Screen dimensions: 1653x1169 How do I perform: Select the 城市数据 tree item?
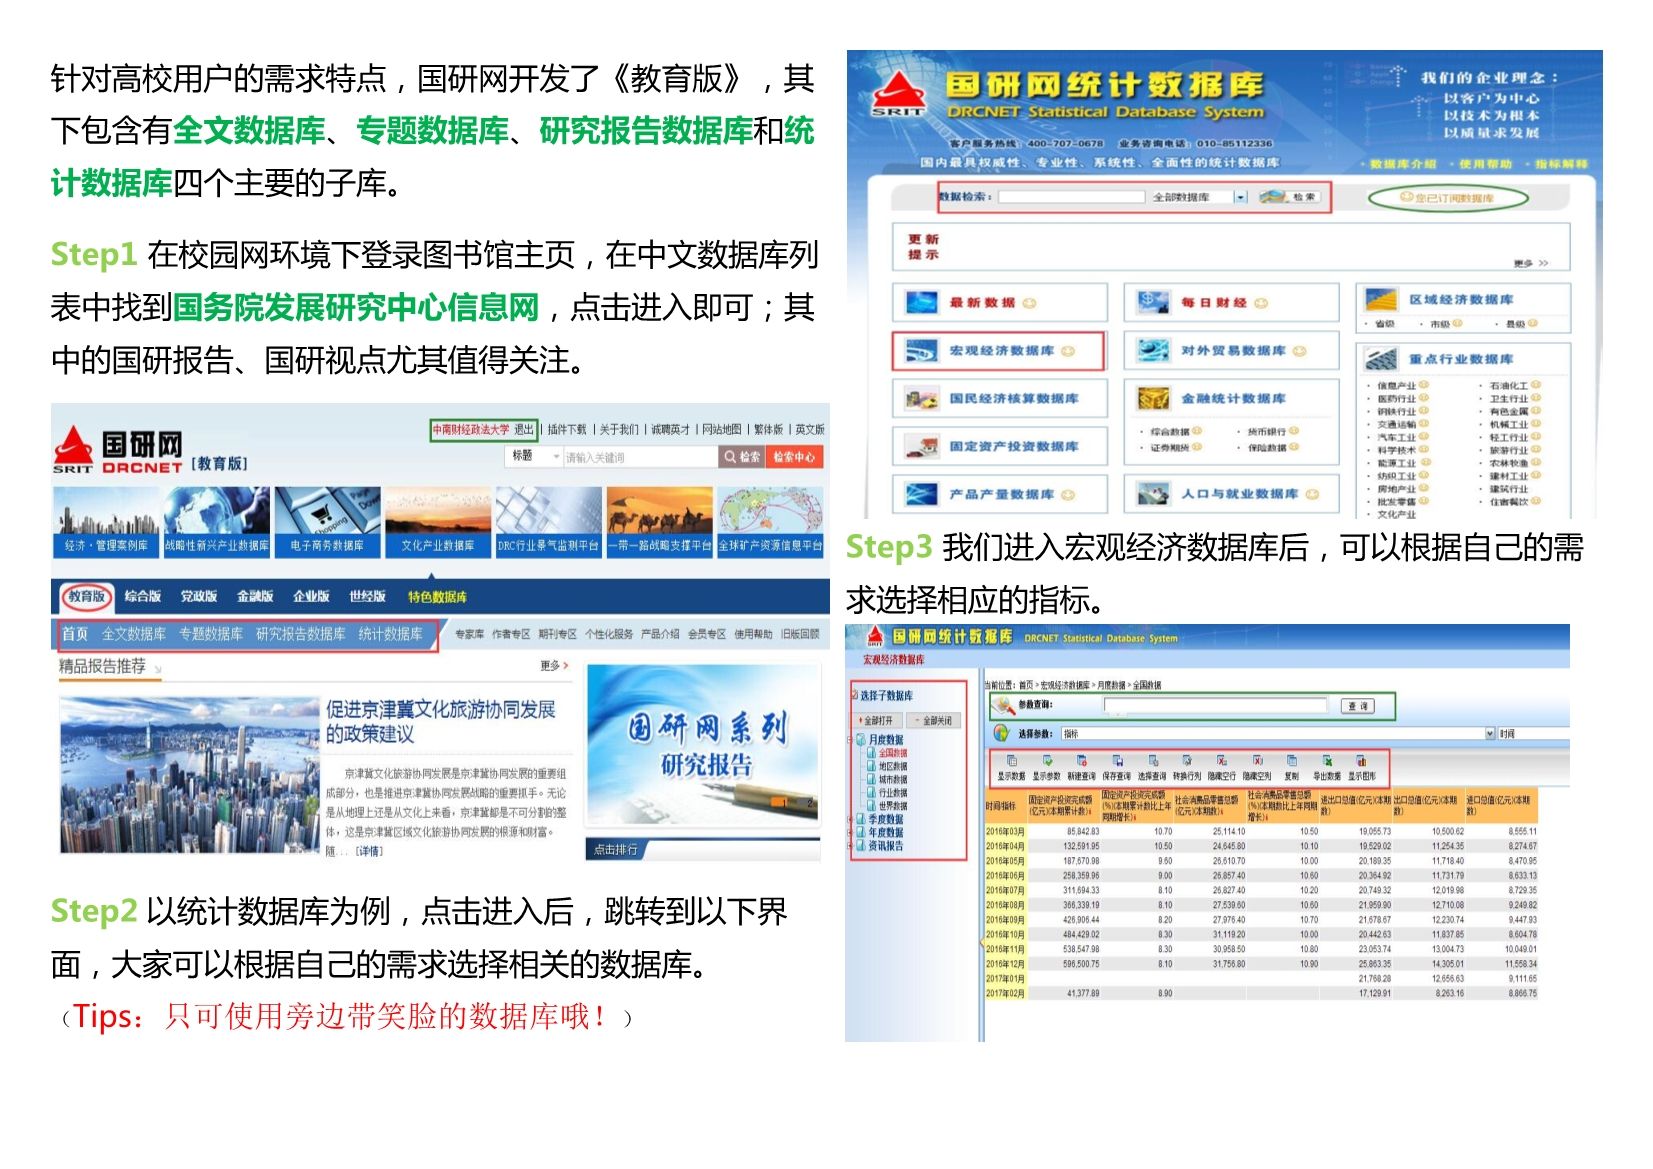893,779
